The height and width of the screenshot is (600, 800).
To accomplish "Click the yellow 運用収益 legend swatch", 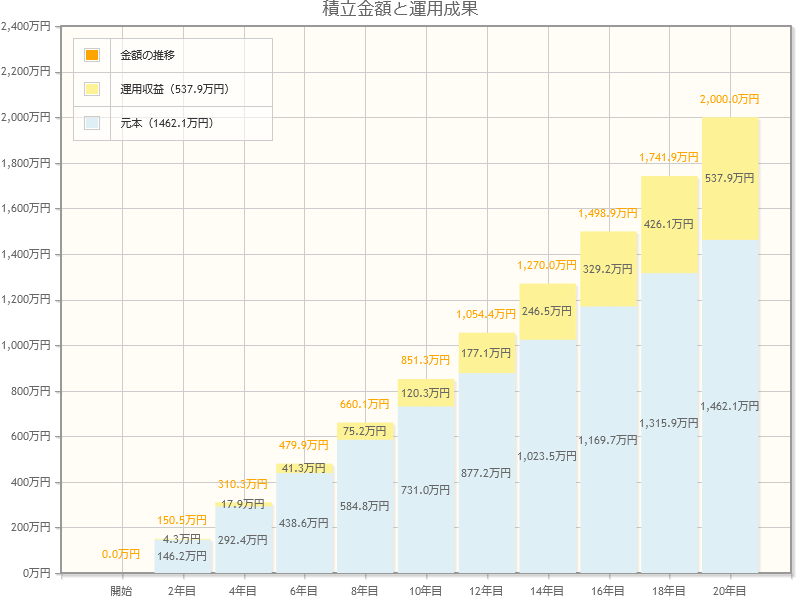I will click(x=92, y=89).
